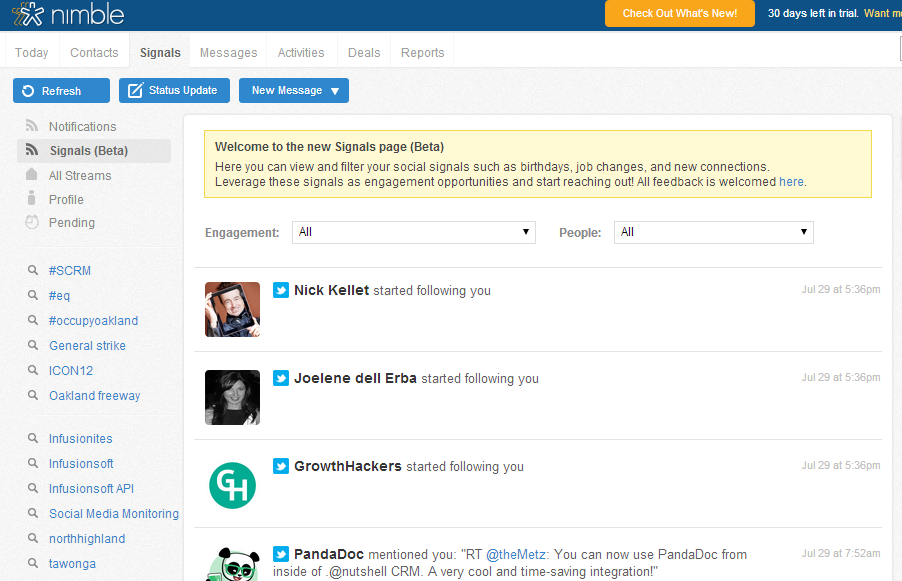The width and height of the screenshot is (902, 581).
Task: Open the PandaDoc name link
Action: point(329,554)
